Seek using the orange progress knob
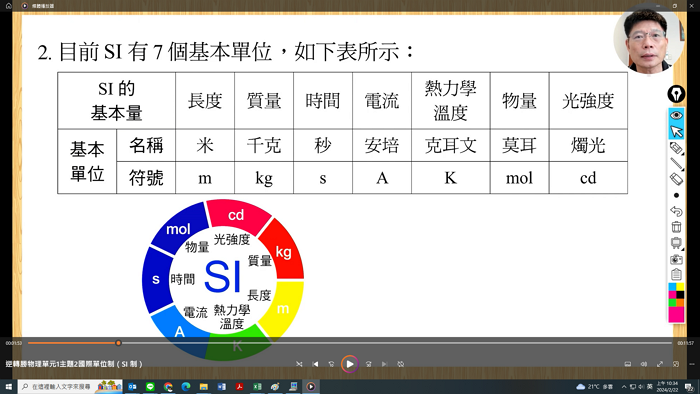The image size is (700, 394). tap(118, 343)
